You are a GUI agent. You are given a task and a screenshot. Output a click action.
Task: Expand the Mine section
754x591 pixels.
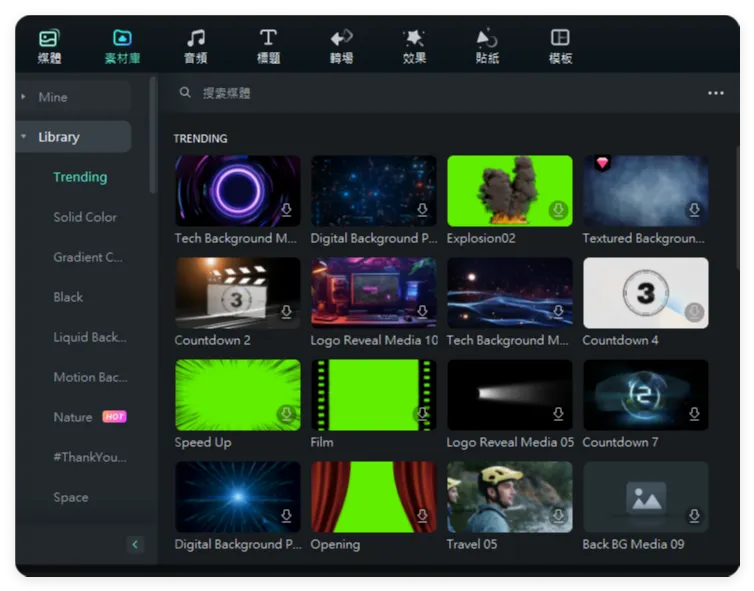coord(24,97)
